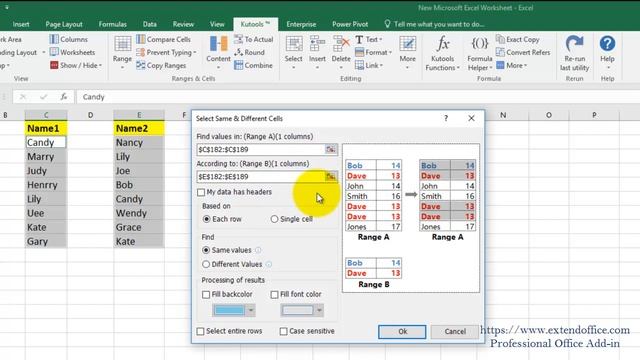Image resolution: width=640 pixels, height=360 pixels.
Task: Enable Fill font color checkbox
Action: [274, 294]
